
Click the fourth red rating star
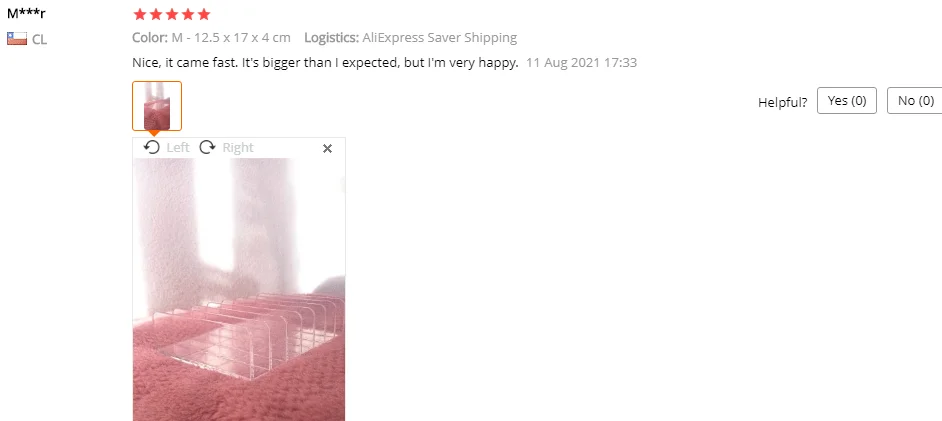tap(188, 14)
